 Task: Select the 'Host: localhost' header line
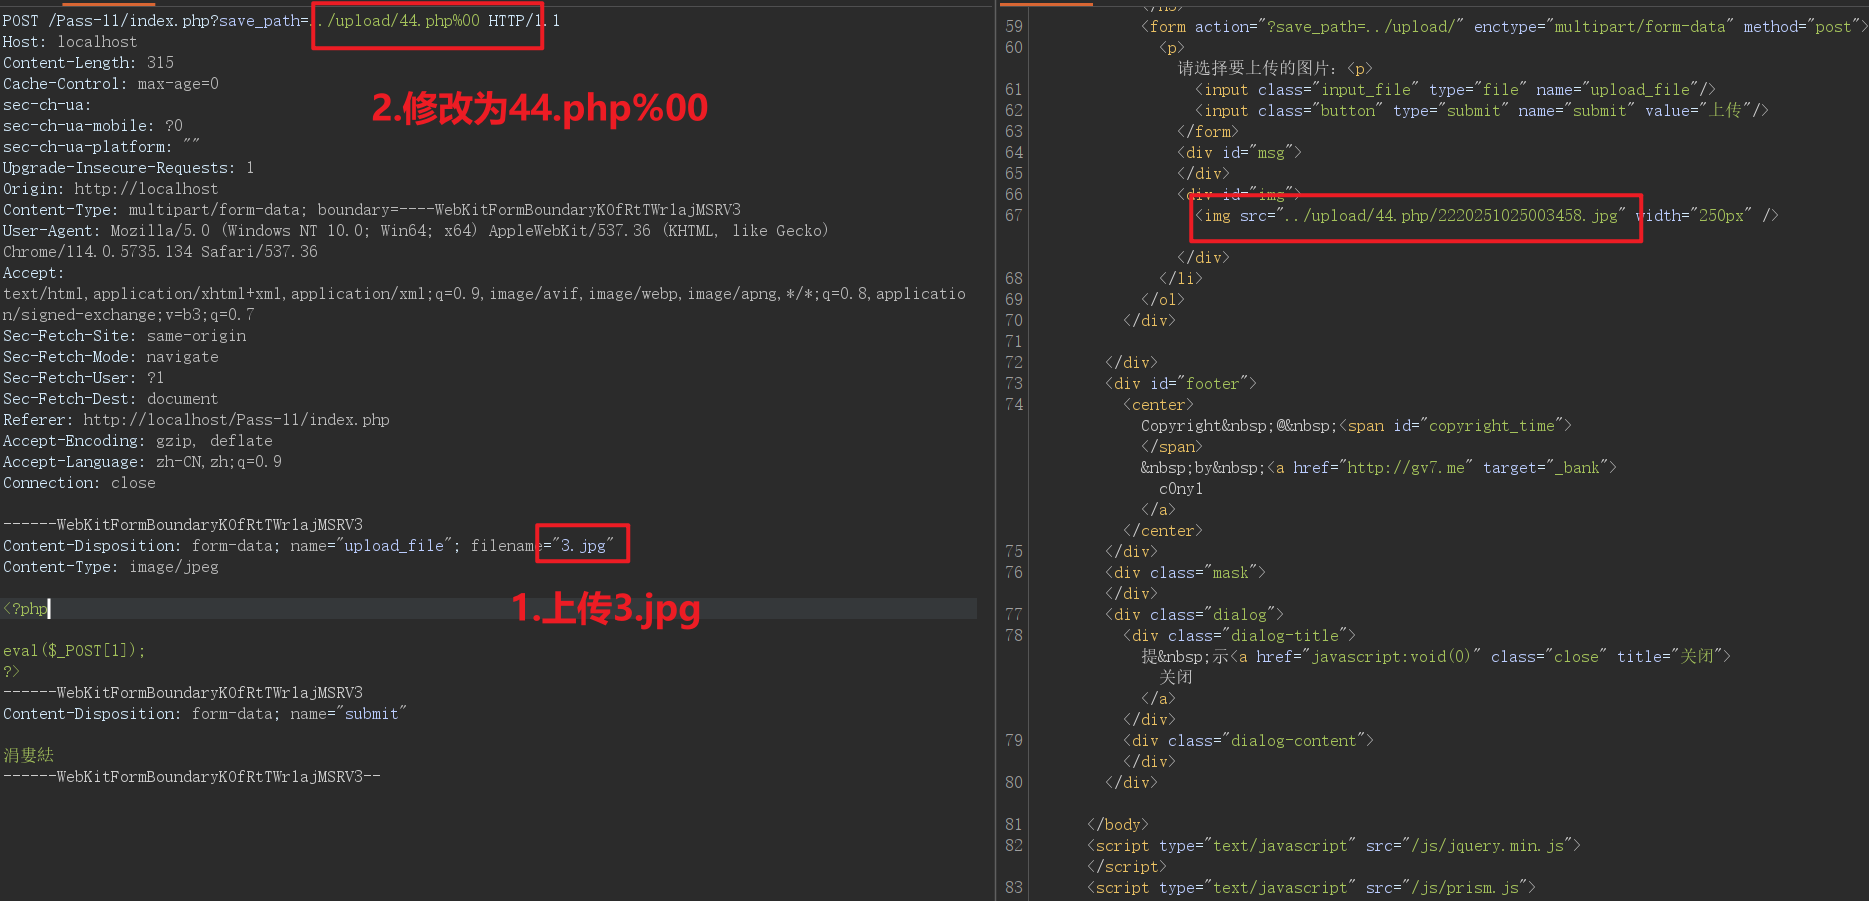[70, 41]
